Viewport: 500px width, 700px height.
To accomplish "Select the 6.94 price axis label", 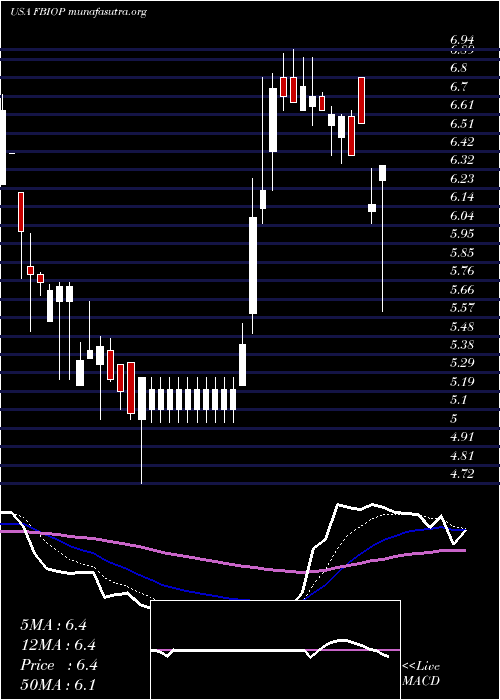I will [x=462, y=41].
